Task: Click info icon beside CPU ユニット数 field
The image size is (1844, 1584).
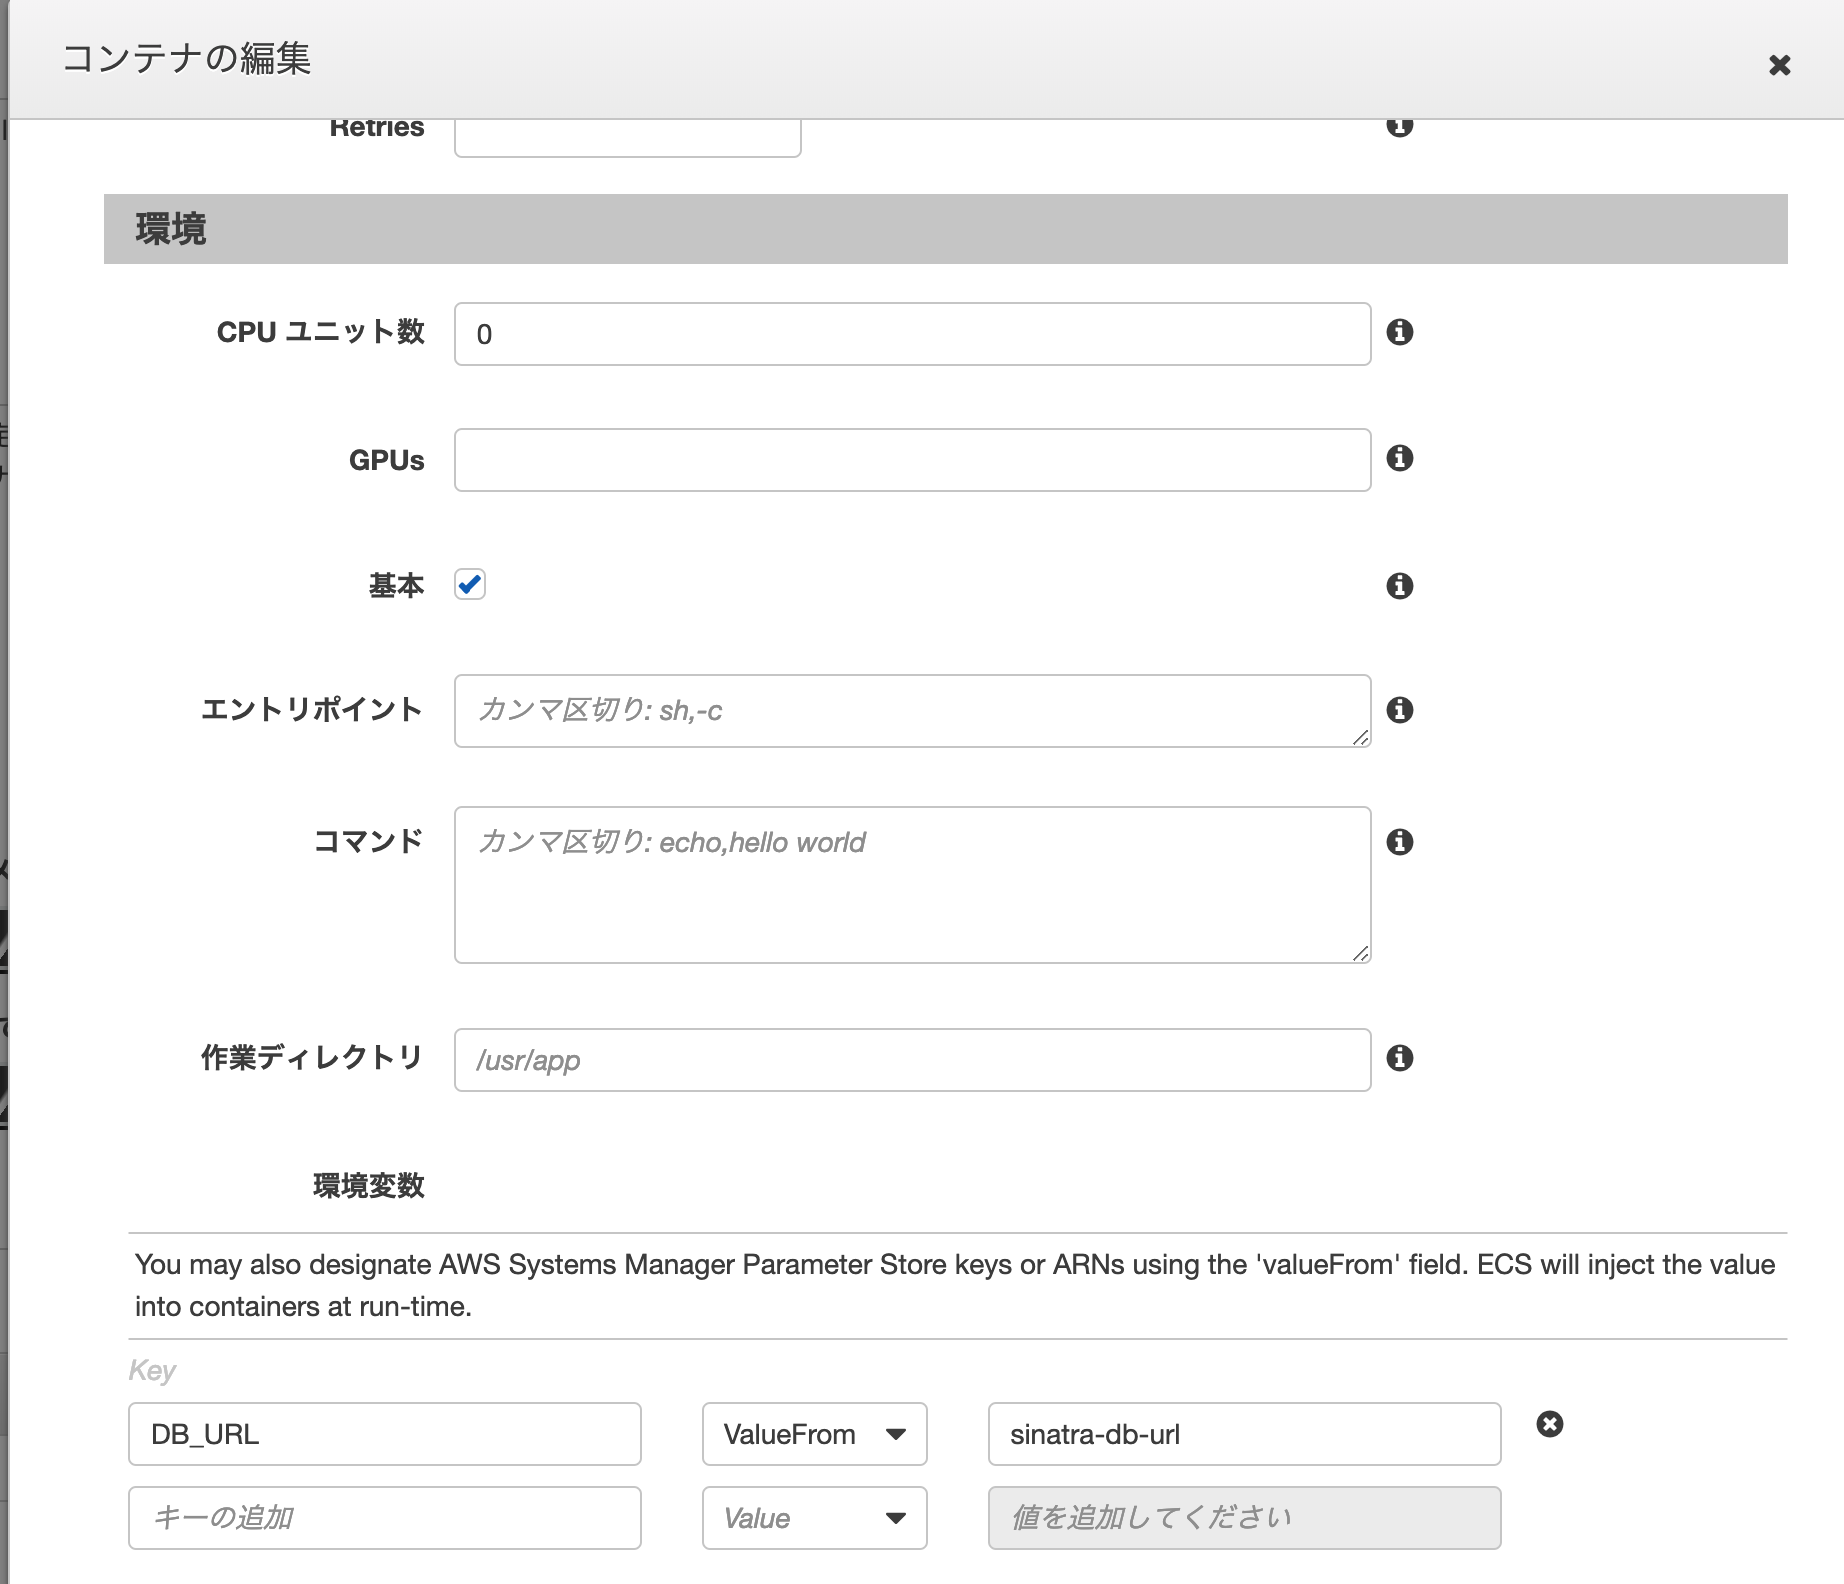Action: pos(1400,332)
